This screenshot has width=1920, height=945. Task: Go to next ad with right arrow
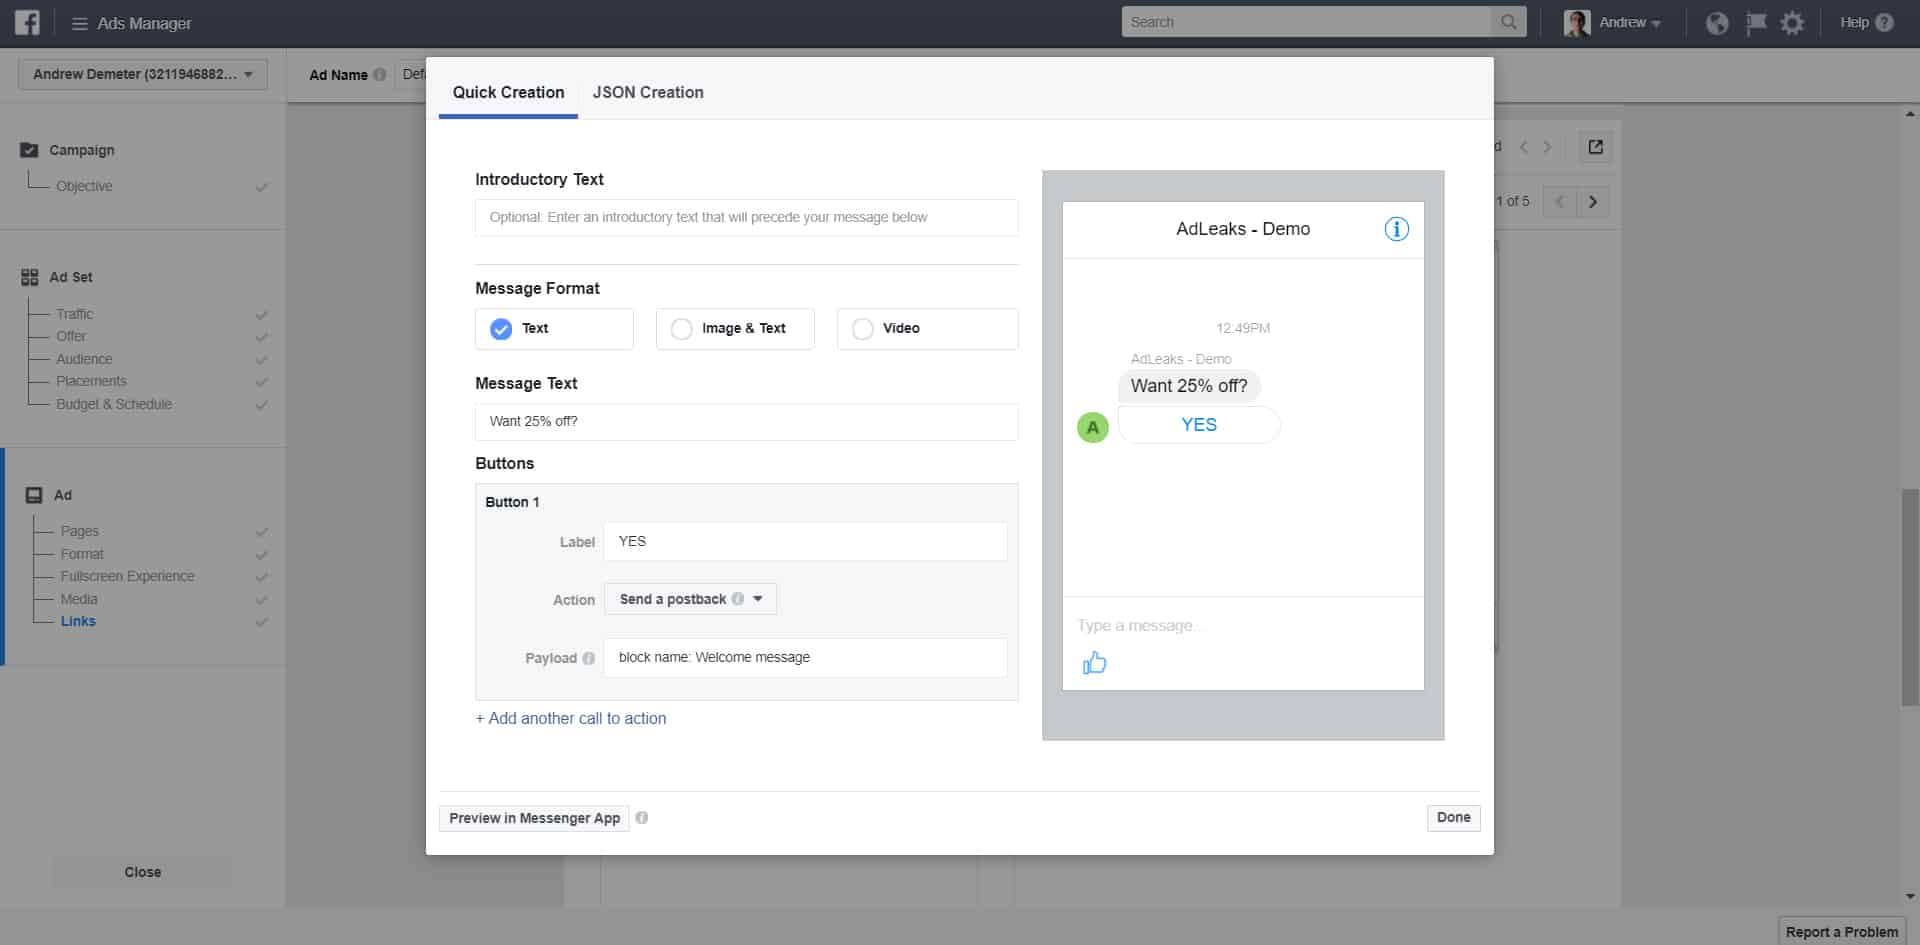pos(1593,202)
